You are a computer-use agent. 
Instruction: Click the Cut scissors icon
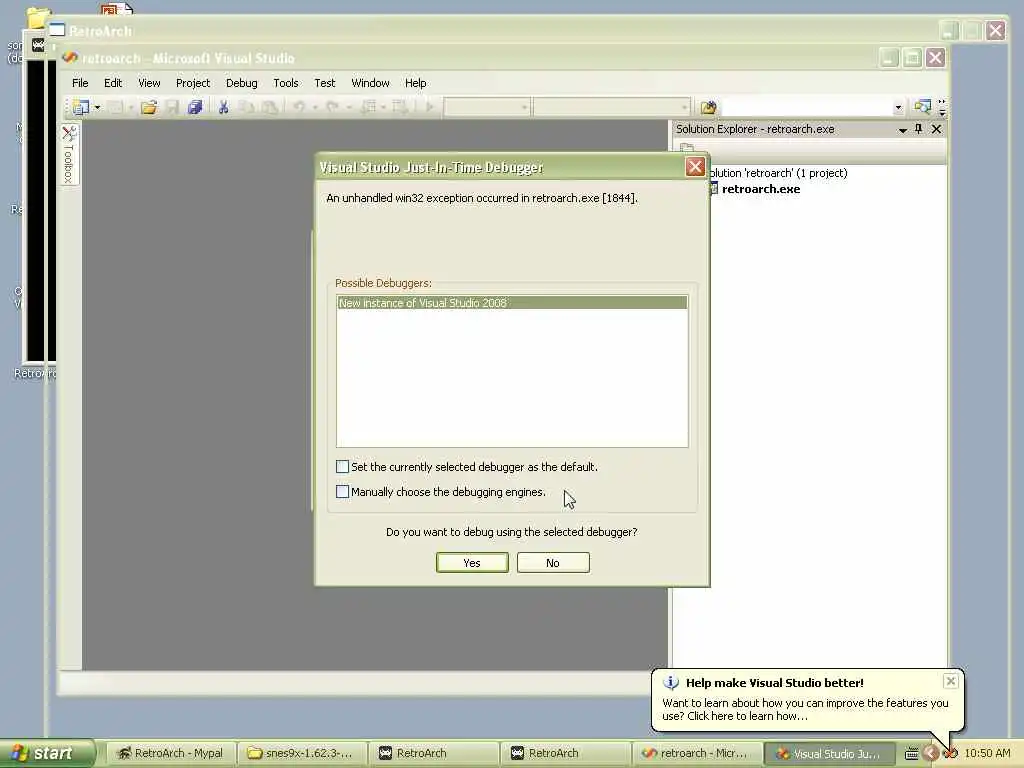(223, 106)
